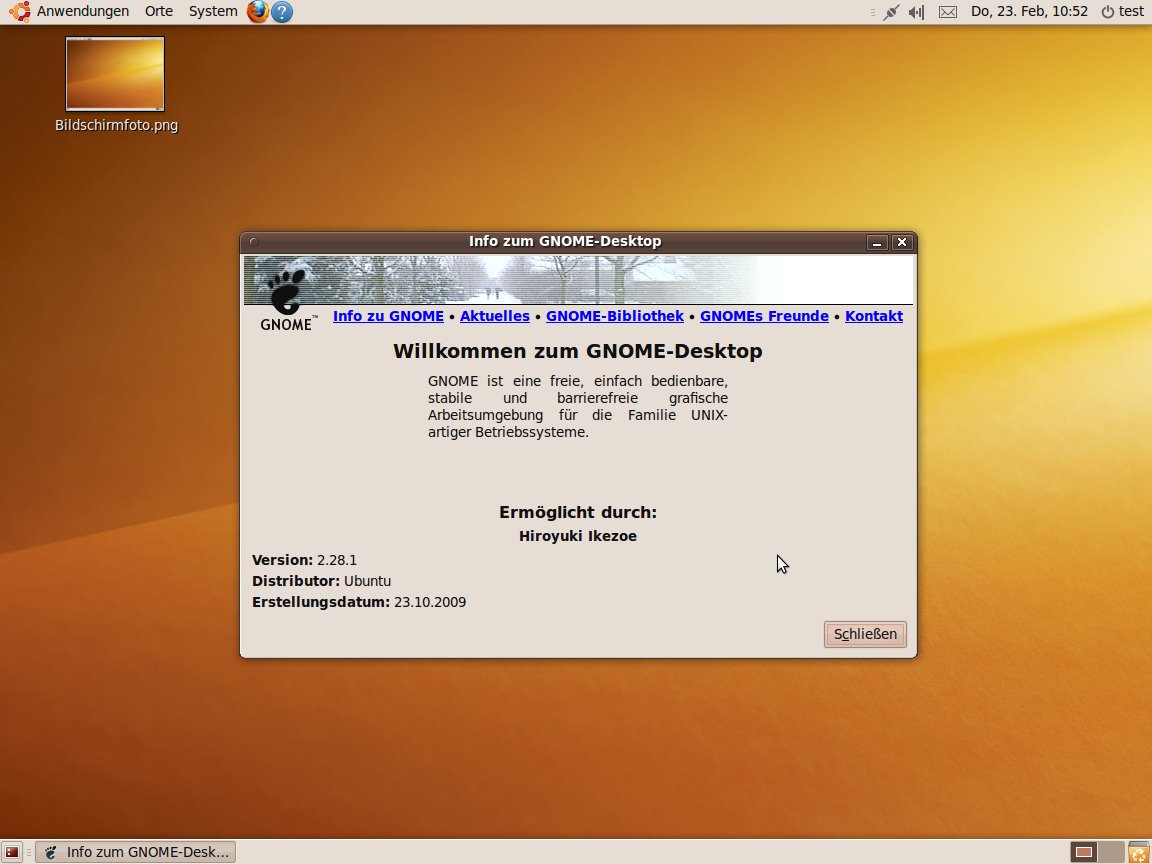Open the Aktuelles link
1152x864 pixels.
(x=494, y=316)
